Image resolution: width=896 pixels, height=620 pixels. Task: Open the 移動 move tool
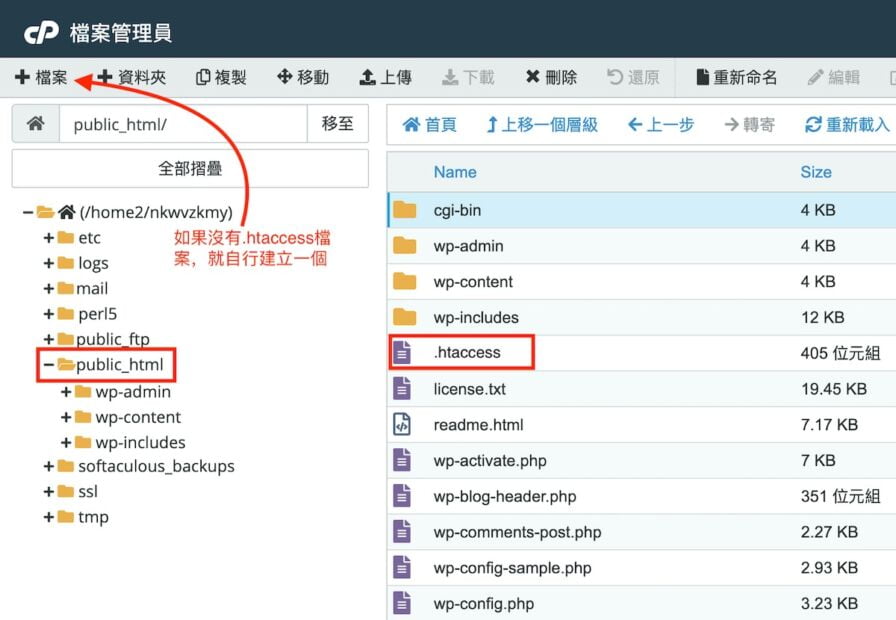click(302, 75)
